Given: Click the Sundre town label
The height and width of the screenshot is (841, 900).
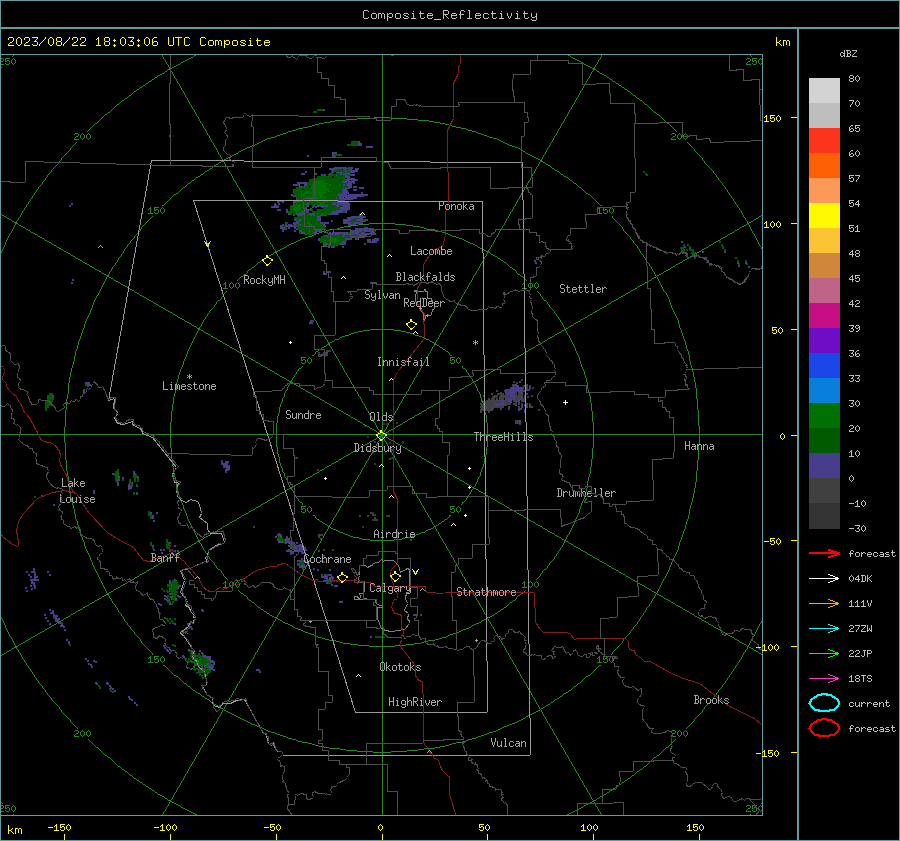Looking at the screenshot, I should pyautogui.click(x=303, y=414).
